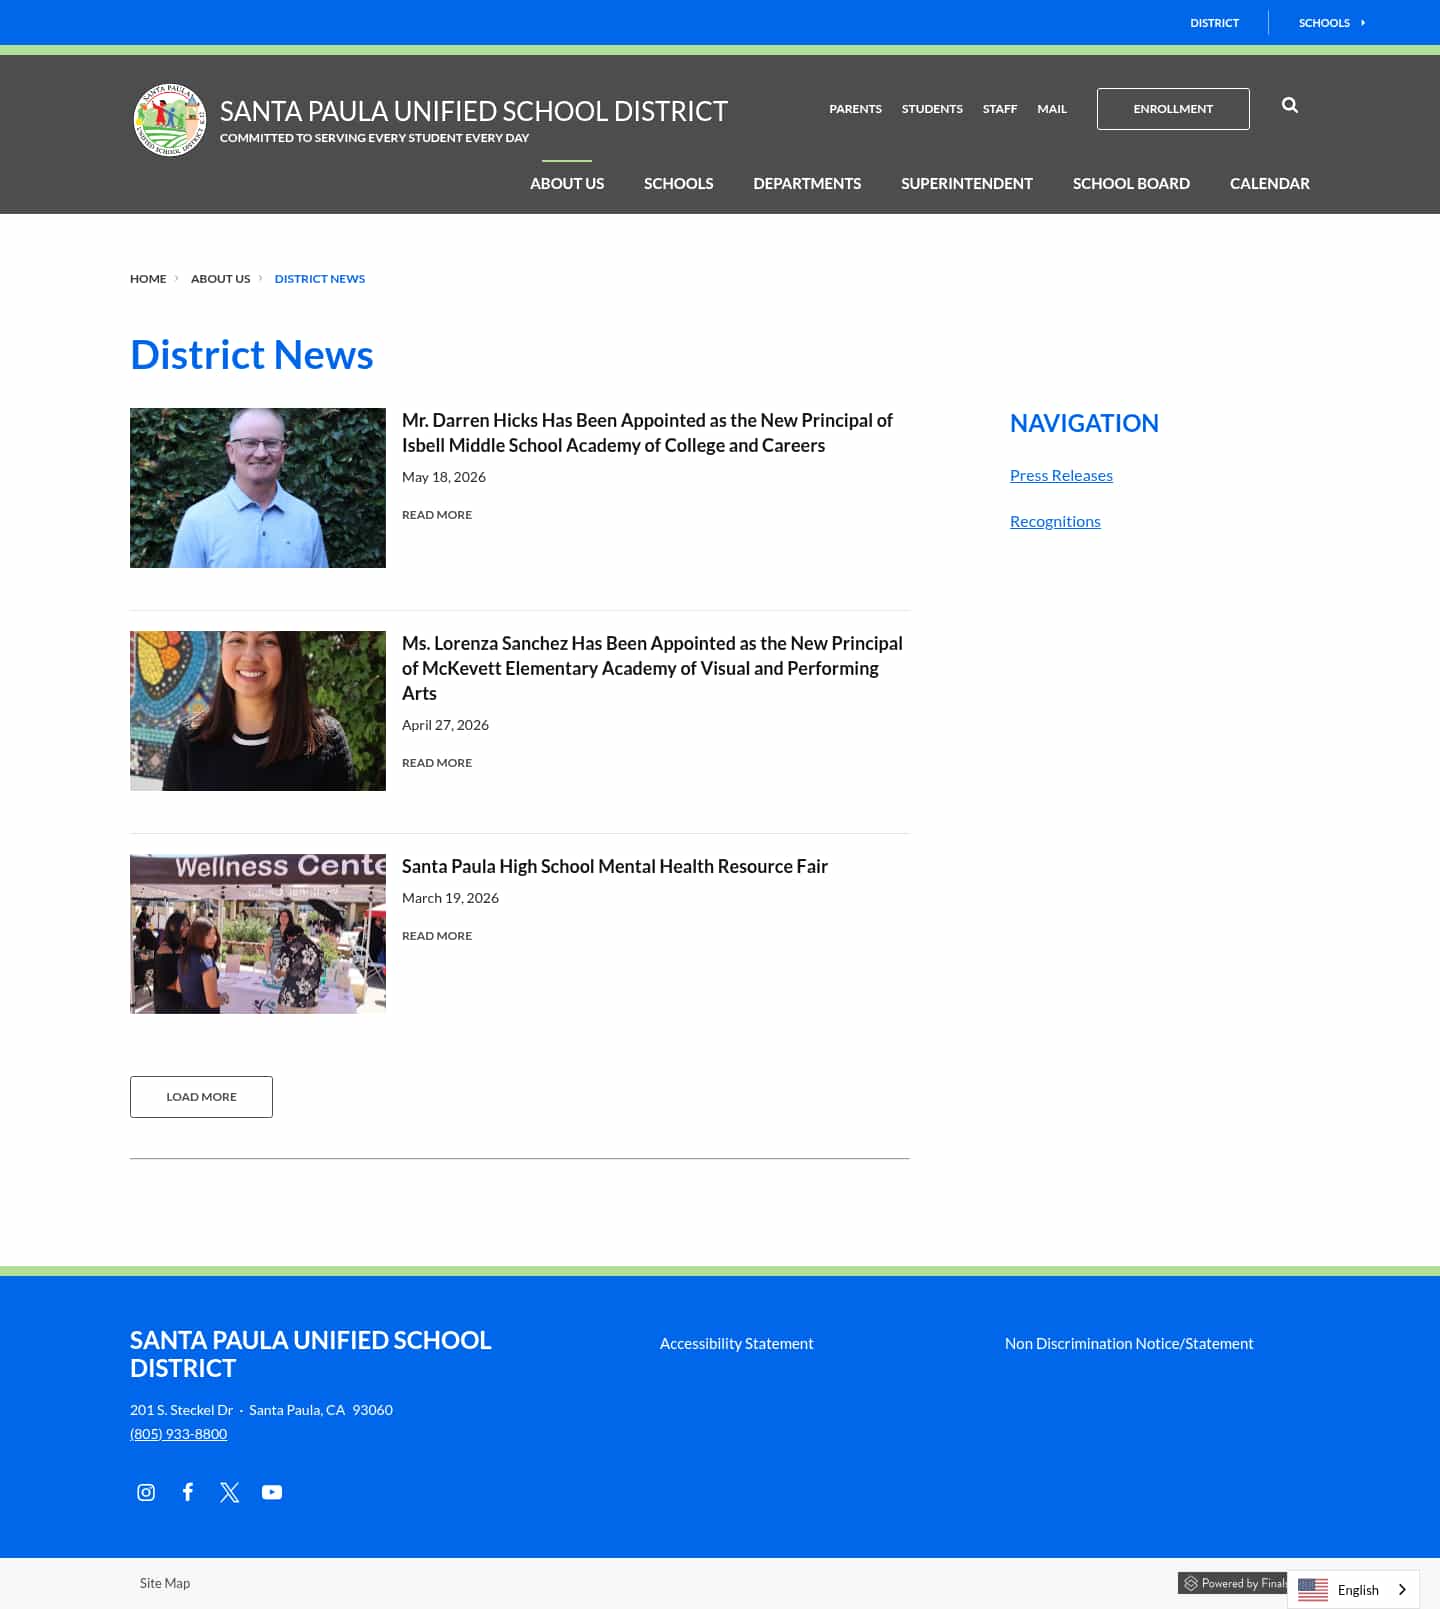Open Accessibility Statement footer link
The width and height of the screenshot is (1440, 1609).
(x=737, y=1344)
